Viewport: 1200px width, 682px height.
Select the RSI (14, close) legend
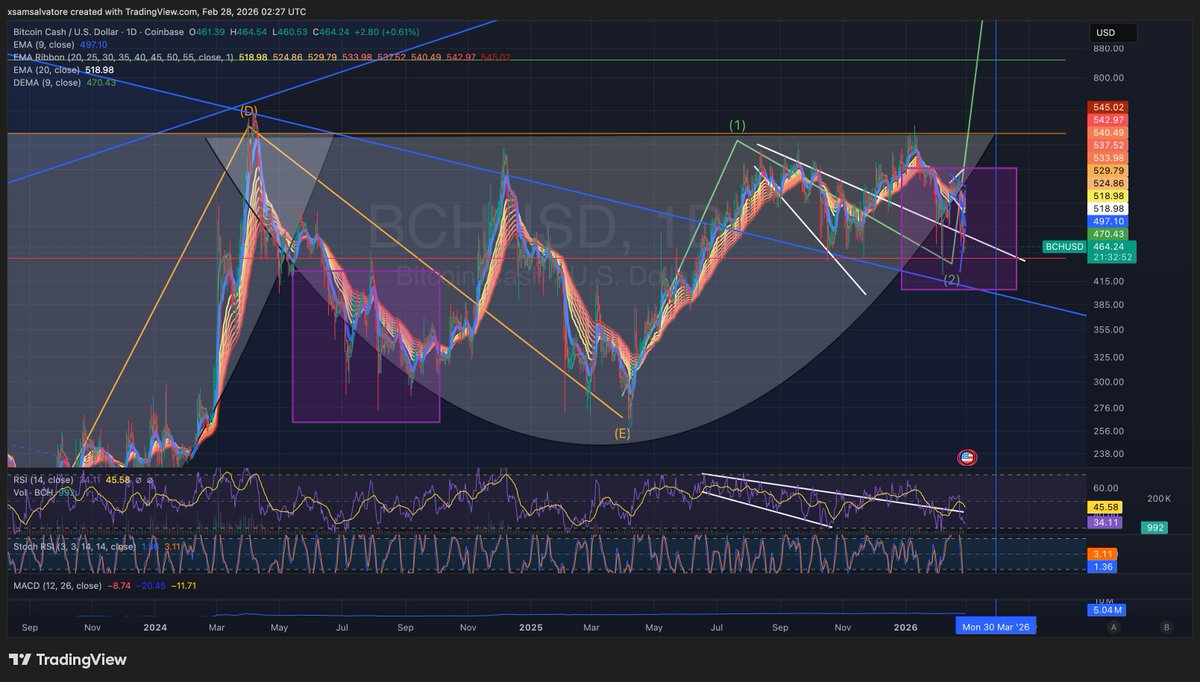pyautogui.click(x=45, y=480)
